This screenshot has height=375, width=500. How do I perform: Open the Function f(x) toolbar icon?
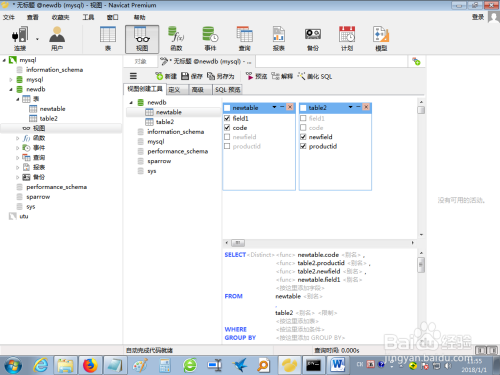[x=176, y=39]
